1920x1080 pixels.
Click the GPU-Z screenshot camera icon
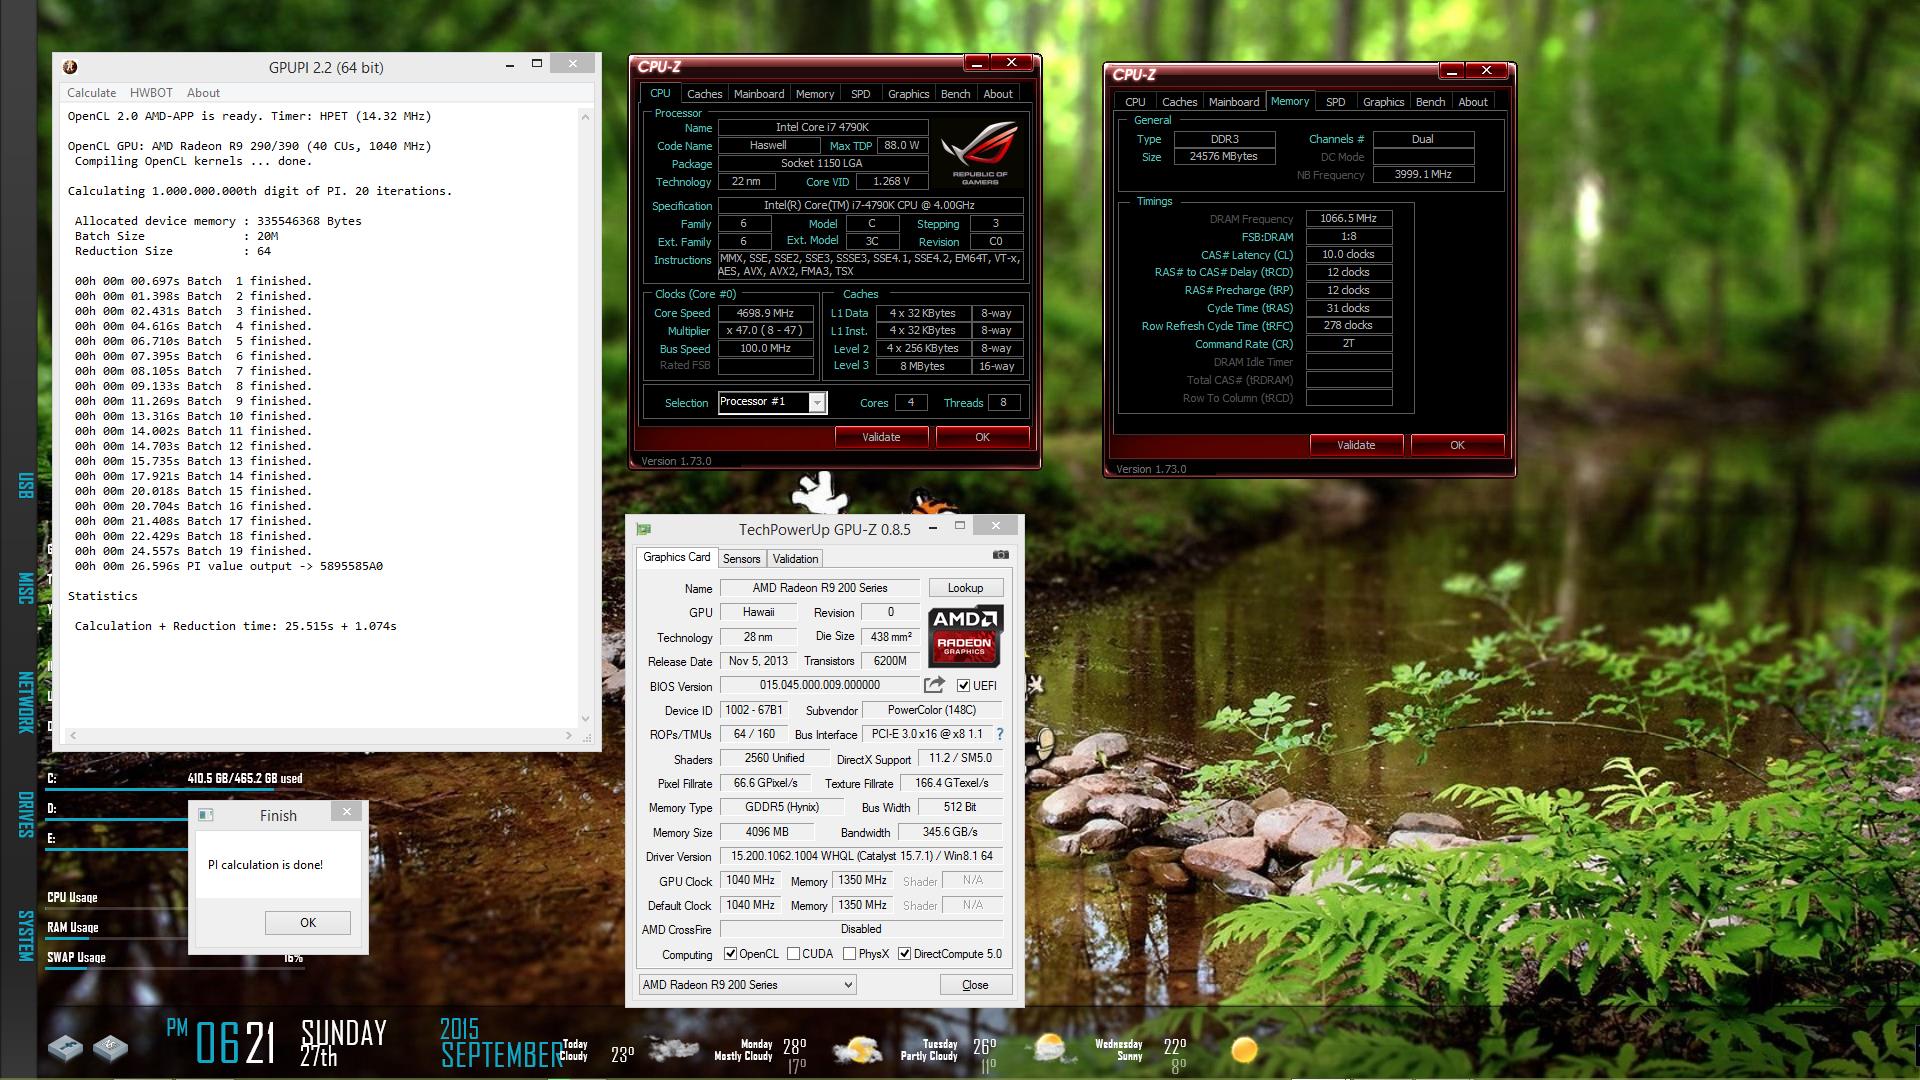(1000, 555)
